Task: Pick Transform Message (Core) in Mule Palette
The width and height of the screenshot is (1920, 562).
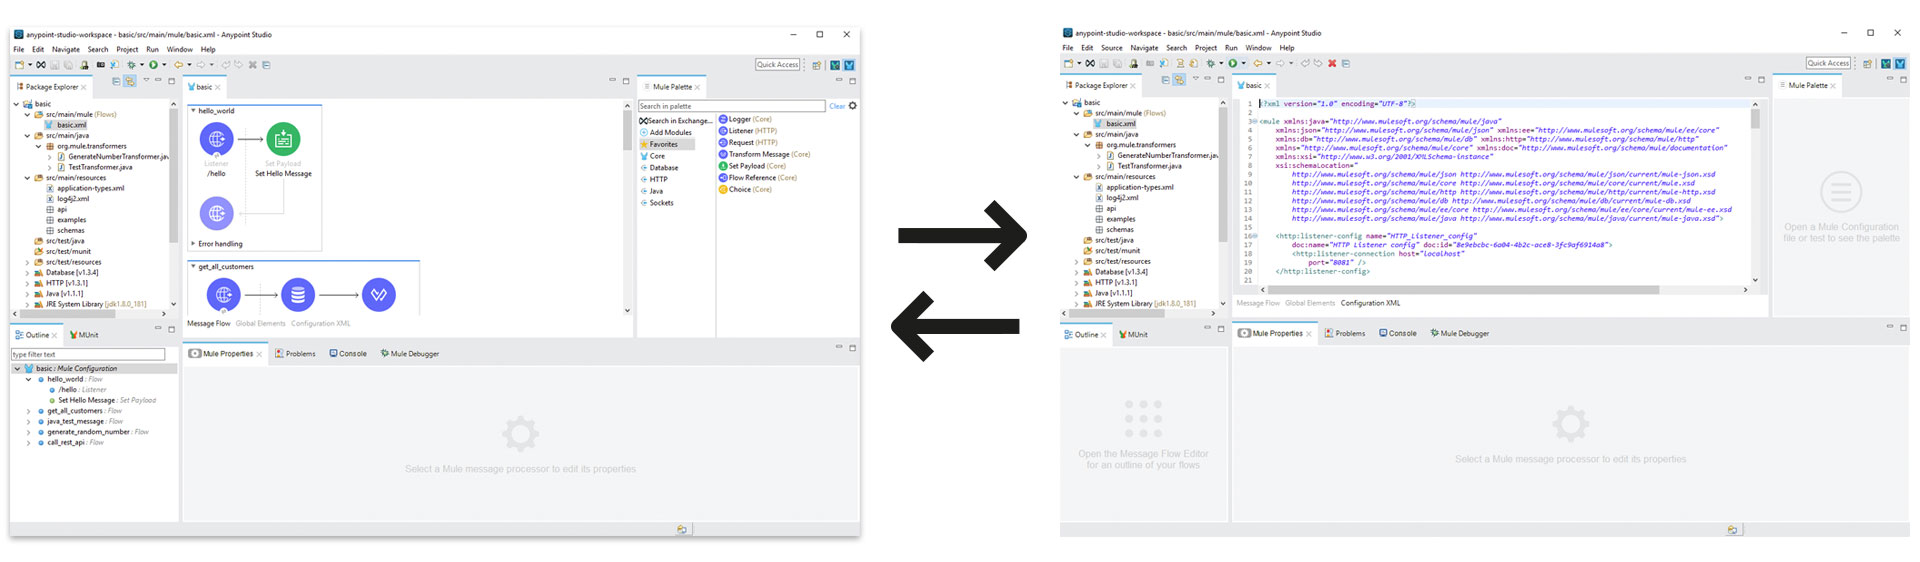Action: tap(765, 154)
